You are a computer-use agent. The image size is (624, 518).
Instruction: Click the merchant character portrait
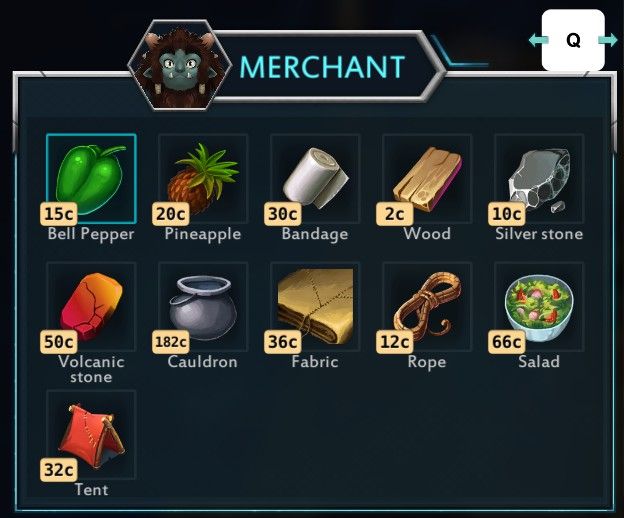(180, 65)
